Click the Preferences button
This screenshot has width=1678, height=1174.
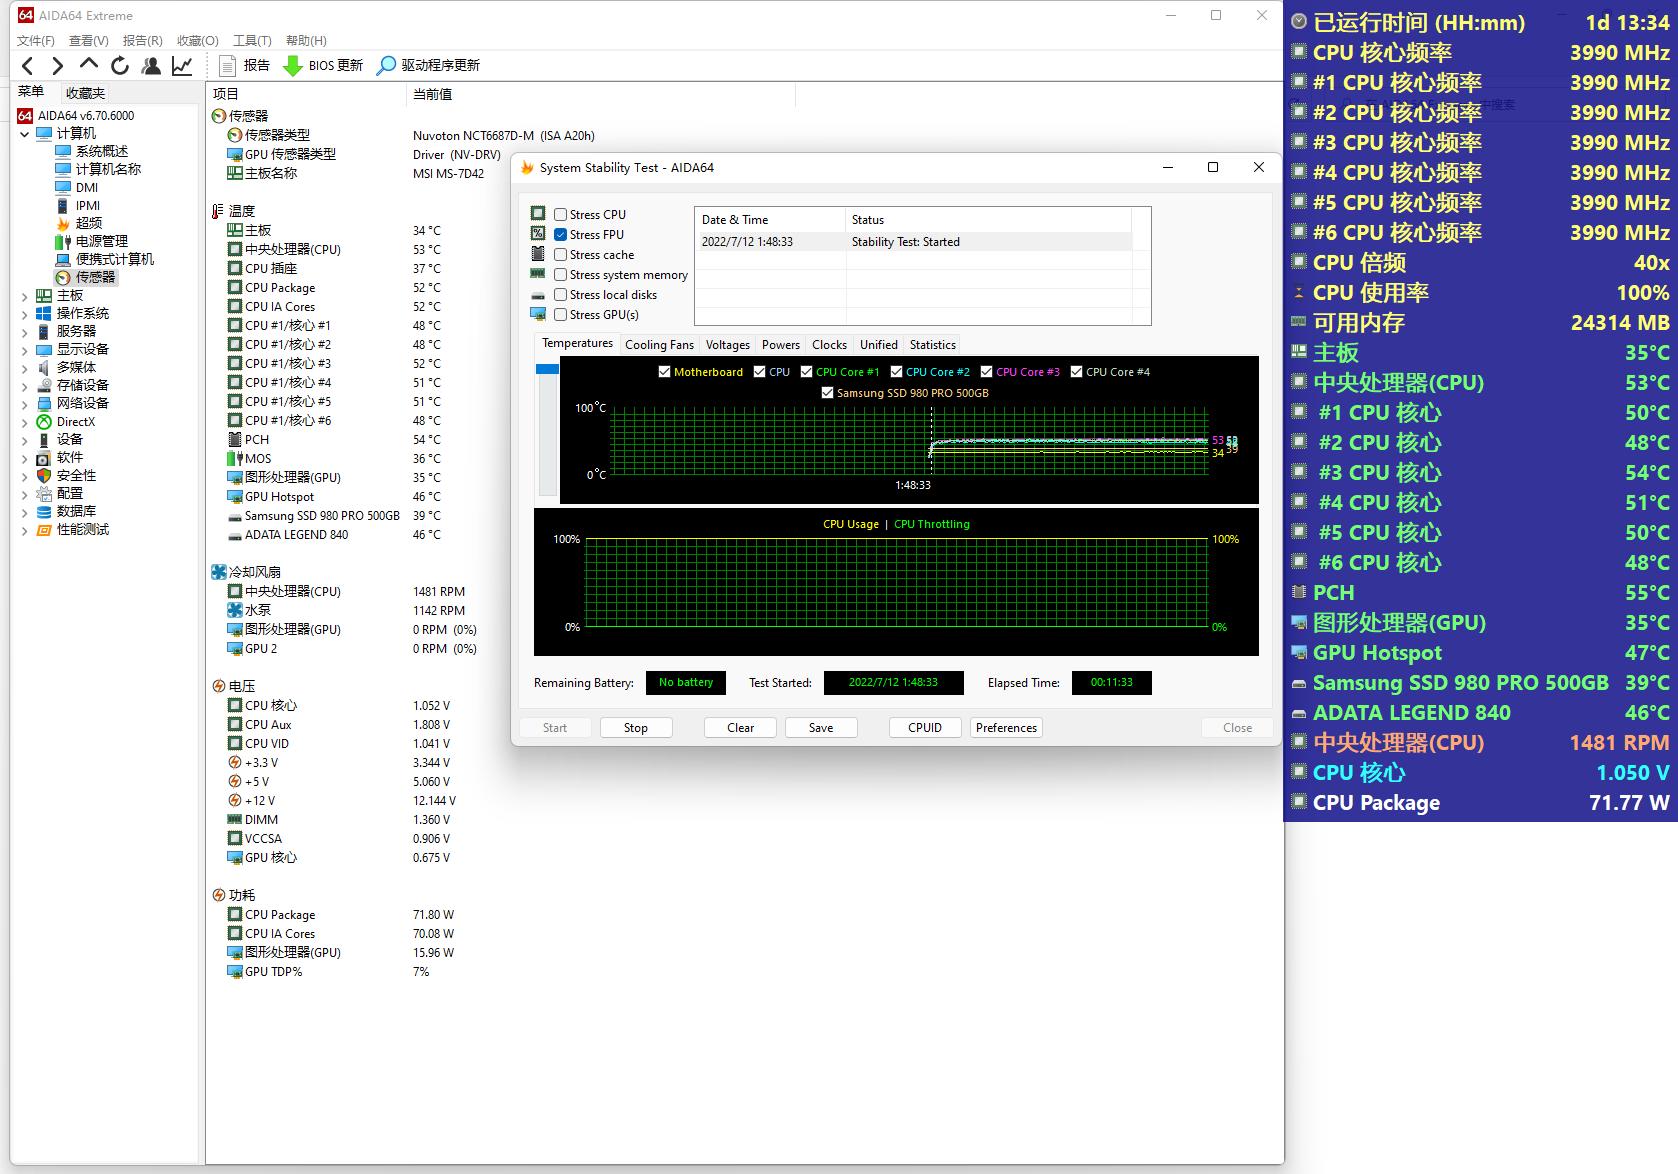pyautogui.click(x=1006, y=728)
